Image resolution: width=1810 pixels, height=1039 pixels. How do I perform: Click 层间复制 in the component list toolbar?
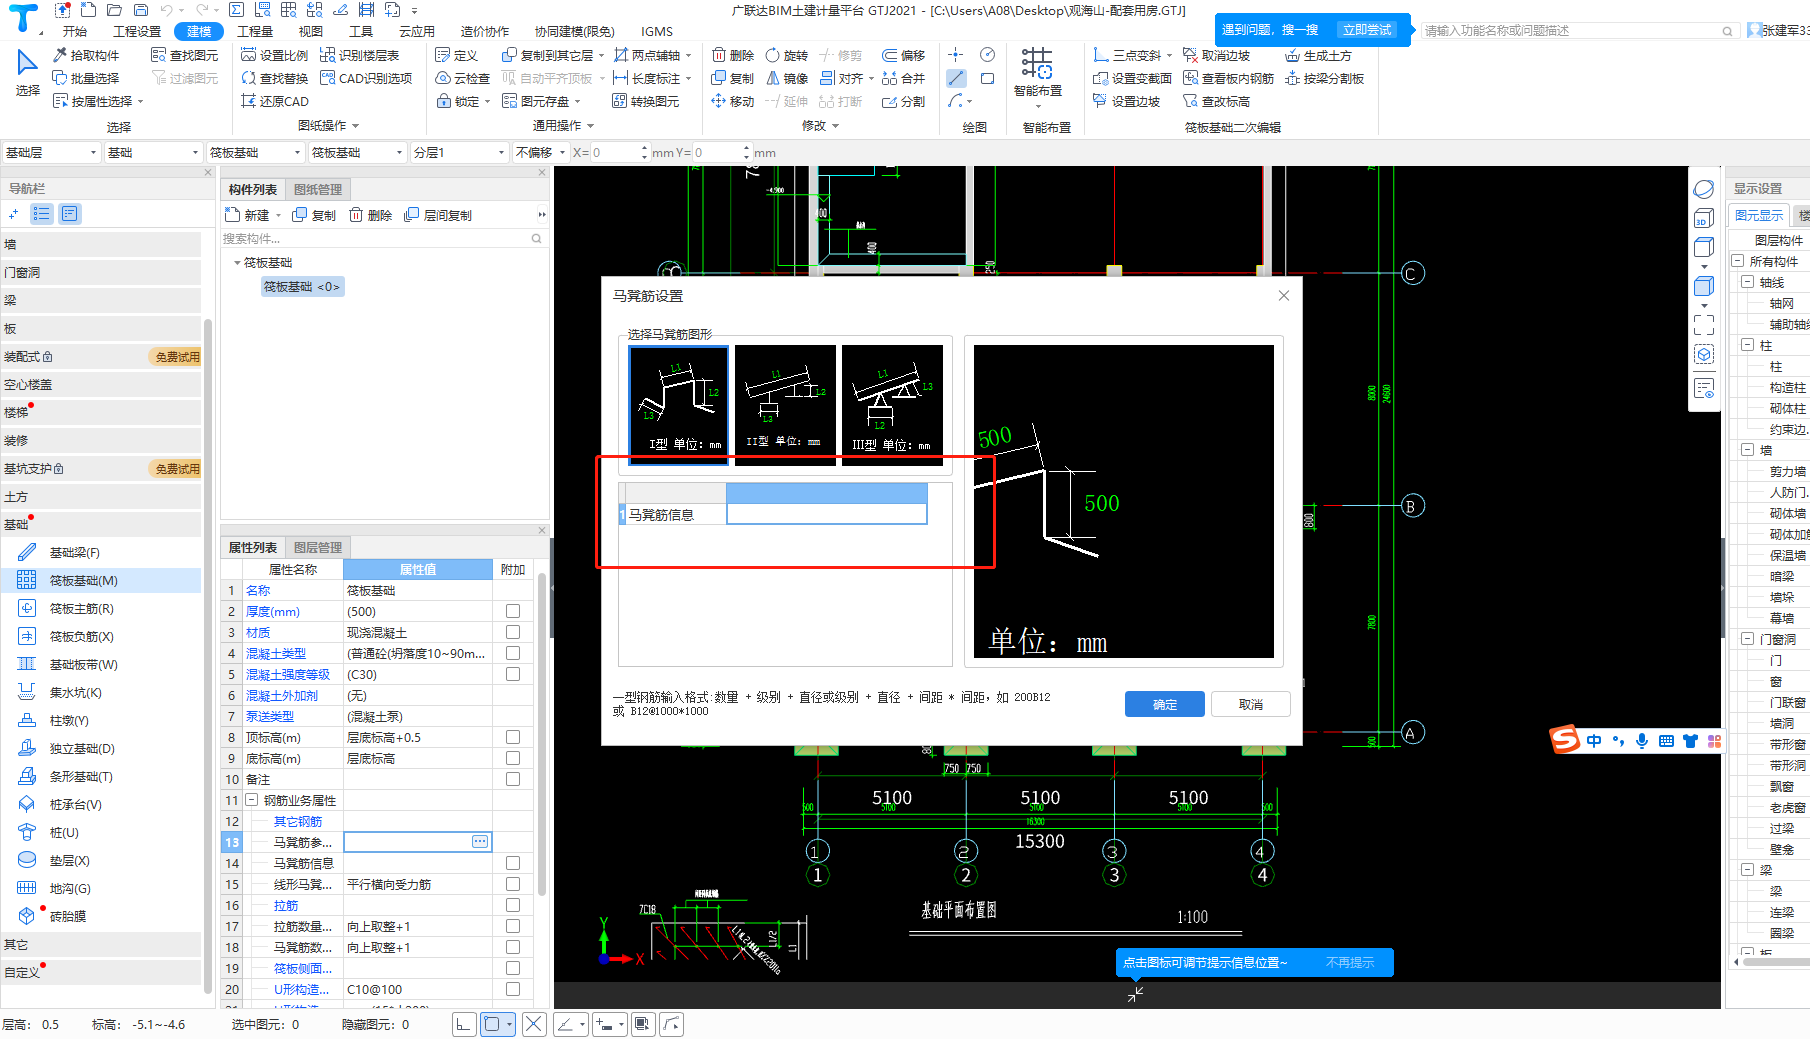pos(438,215)
